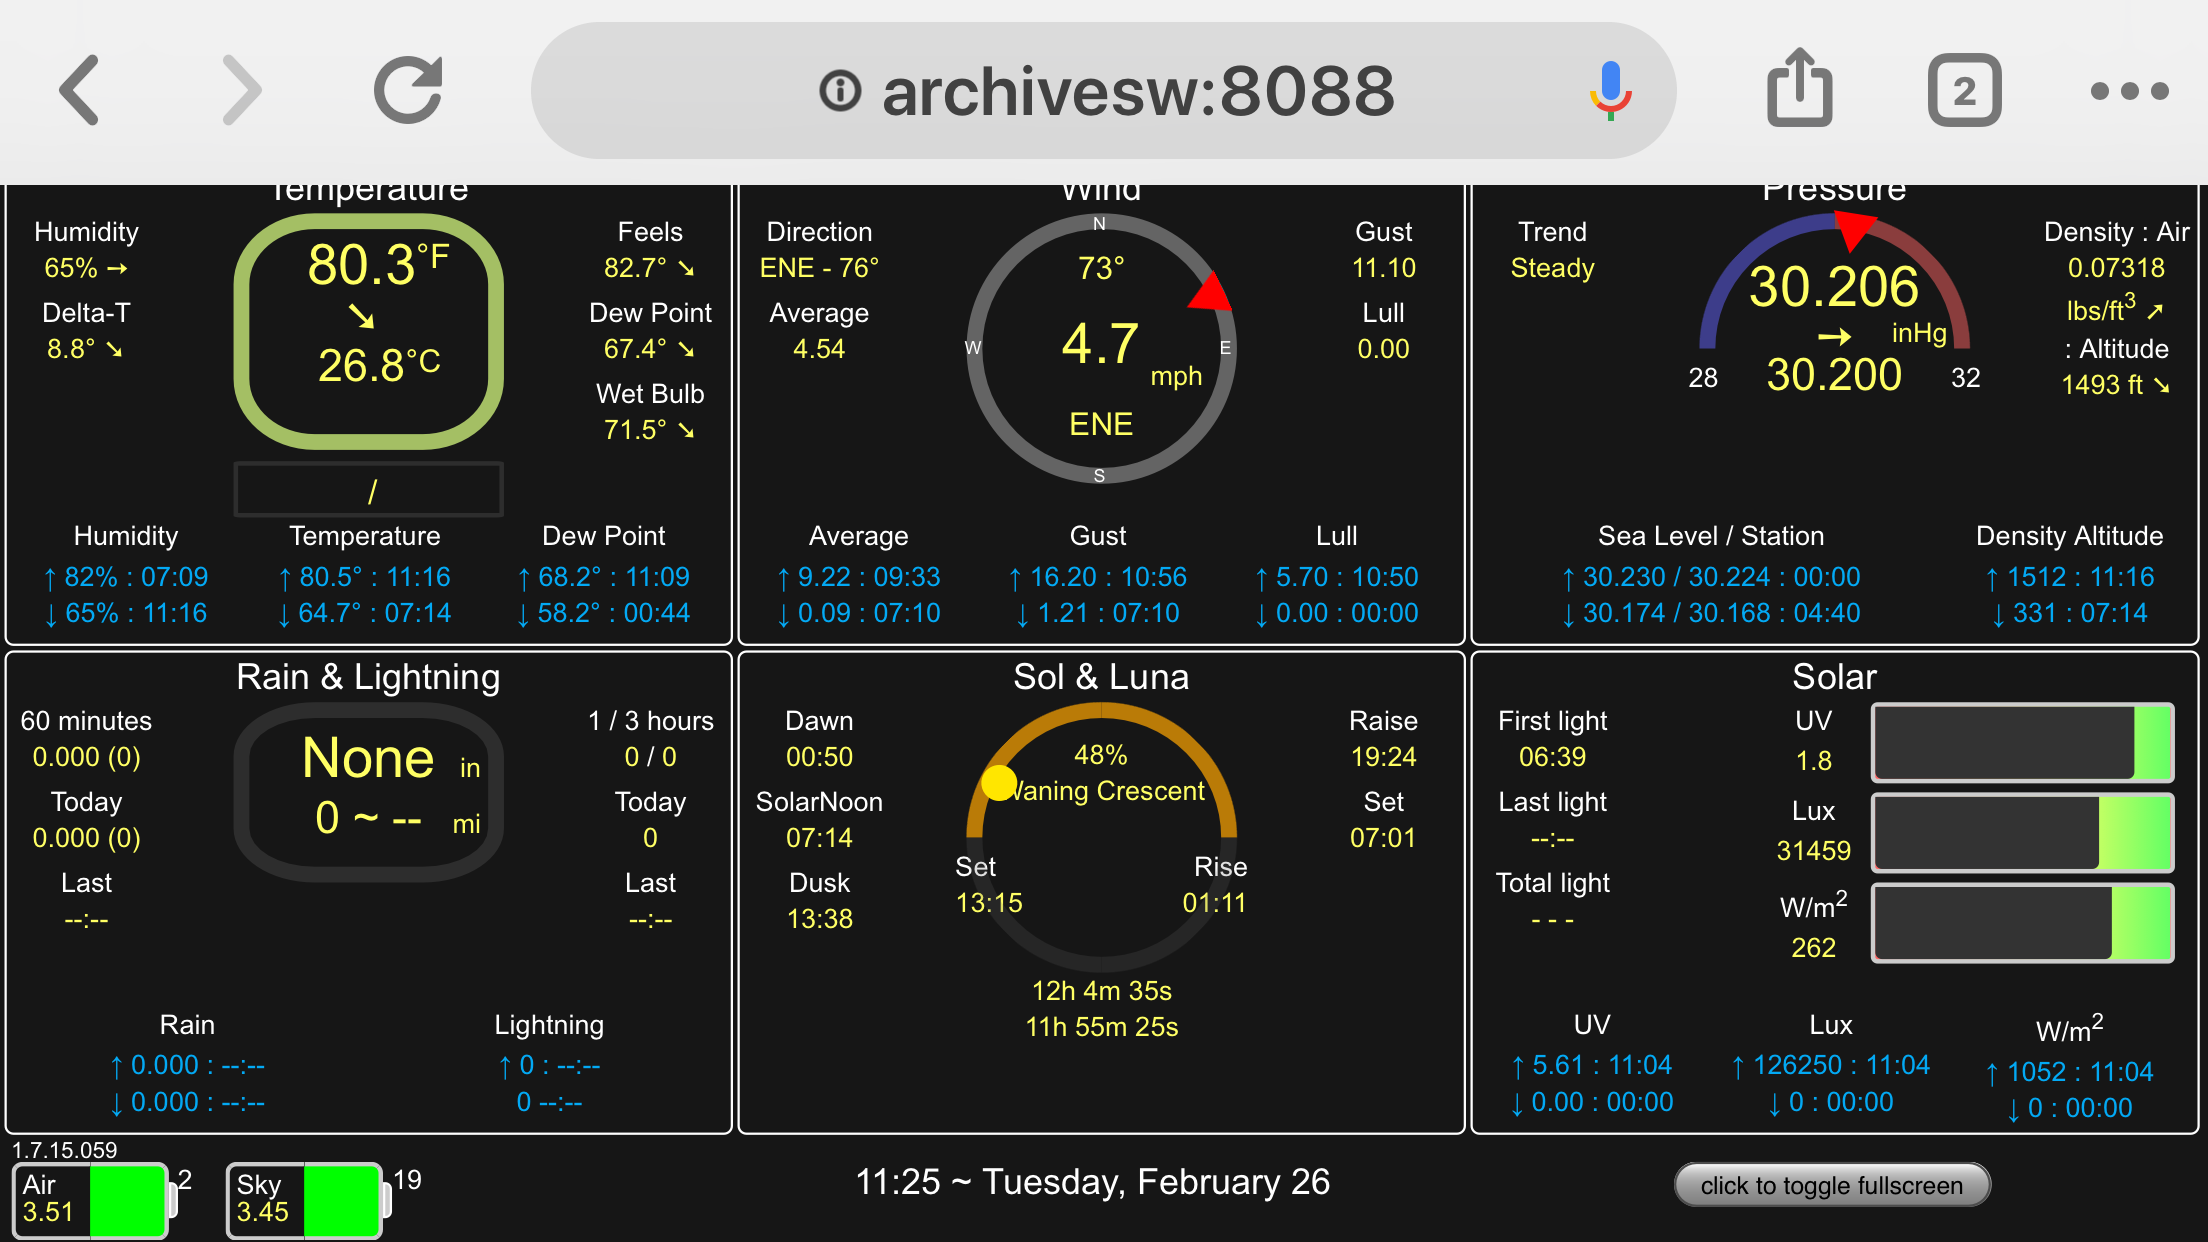This screenshot has width=2208, height=1242.
Task: Tap the site info icon in address bar
Action: [x=840, y=91]
